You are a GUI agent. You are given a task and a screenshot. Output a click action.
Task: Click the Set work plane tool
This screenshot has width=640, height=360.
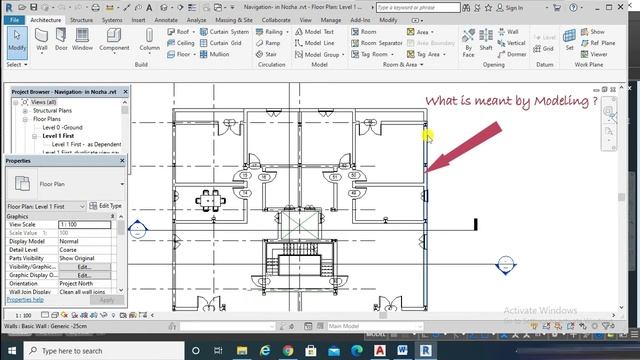point(569,40)
